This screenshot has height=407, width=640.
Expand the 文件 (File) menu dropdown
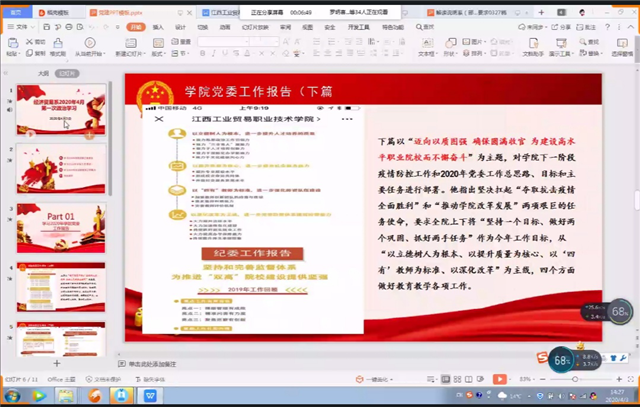pyautogui.click(x=22, y=29)
